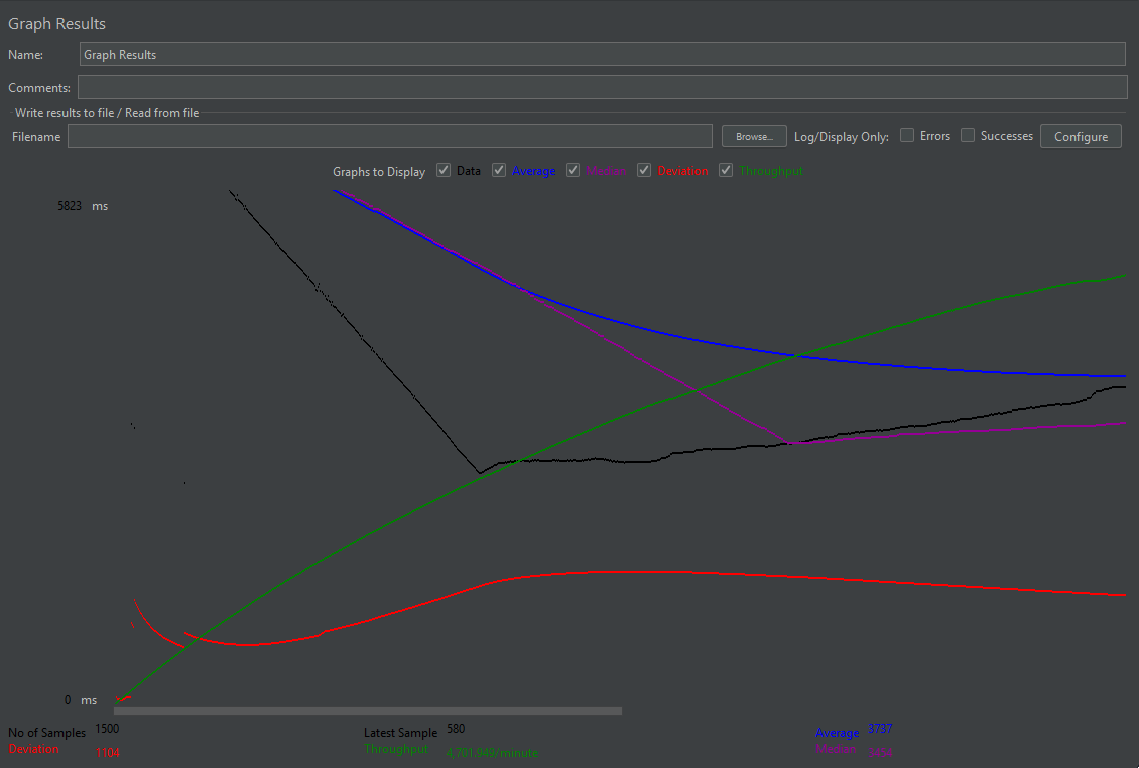This screenshot has width=1139, height=768.
Task: Click the horizontal scrollbar under the graph
Action: (x=368, y=711)
